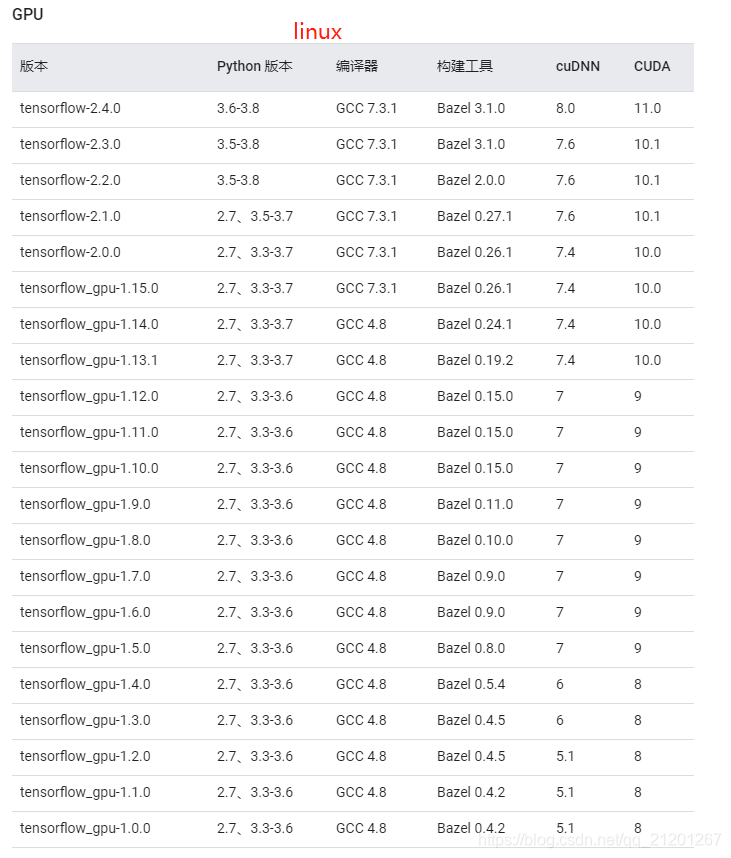731x858 pixels.
Task: Select the 编译器 column header
Action: click(357, 67)
